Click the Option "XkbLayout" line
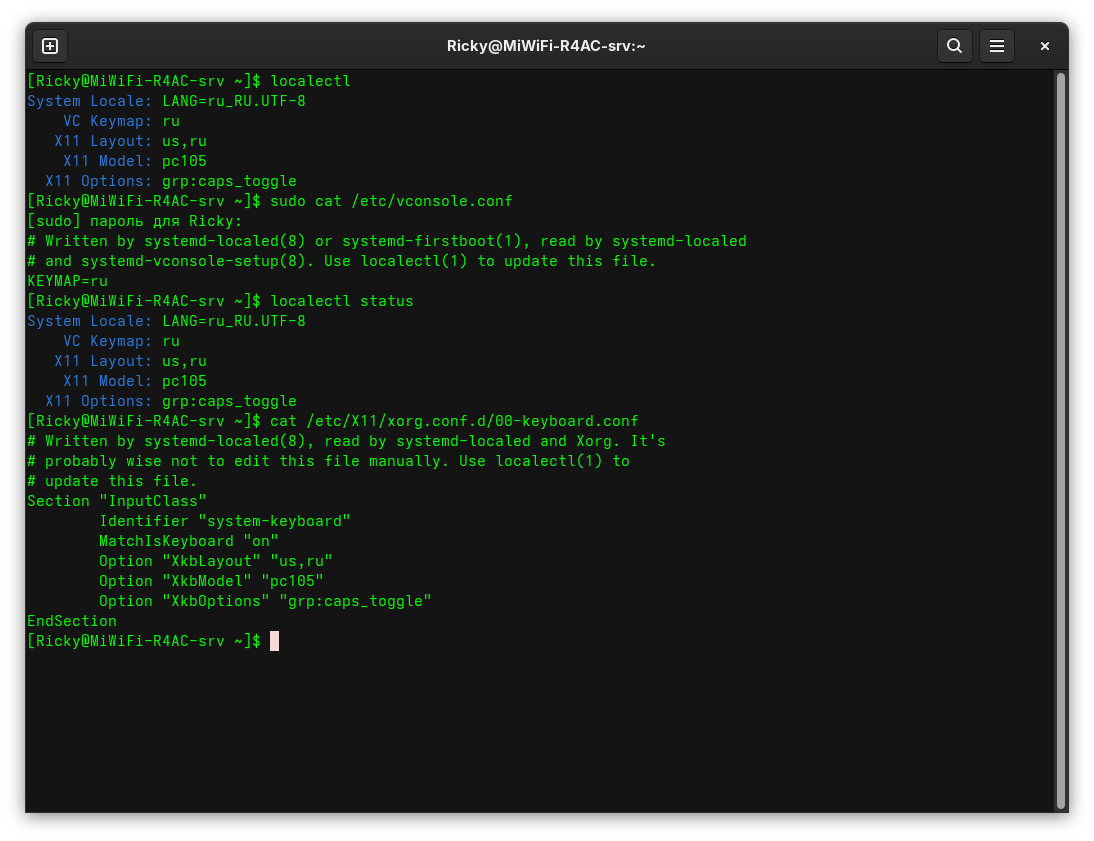The height and width of the screenshot is (841, 1094). click(x=216, y=561)
